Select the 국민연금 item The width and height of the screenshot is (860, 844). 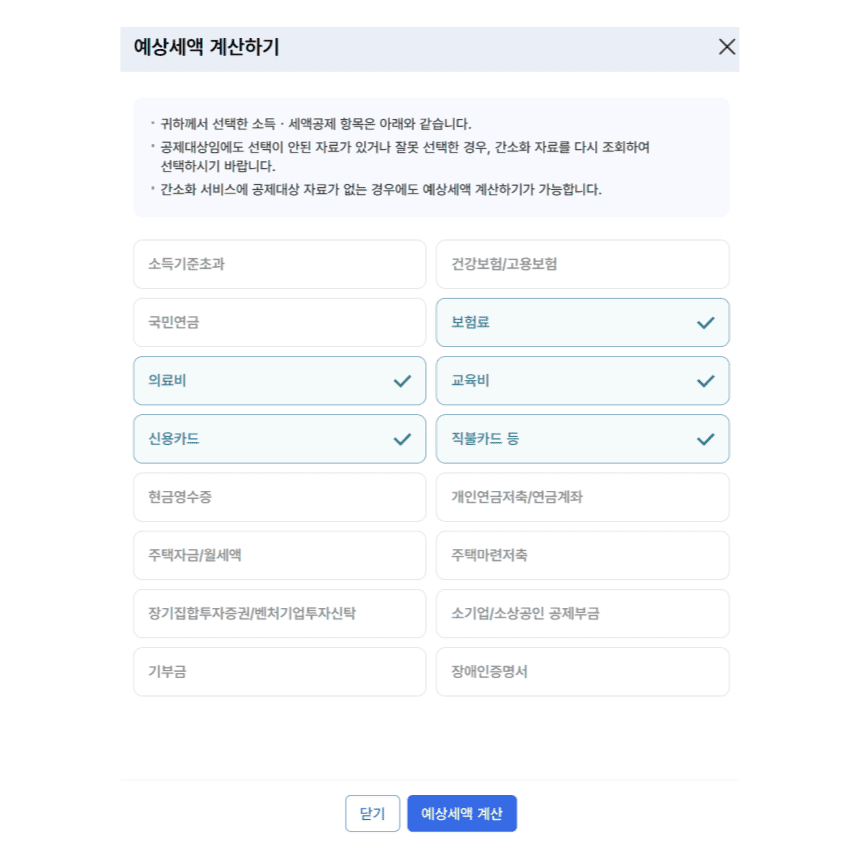point(280,322)
